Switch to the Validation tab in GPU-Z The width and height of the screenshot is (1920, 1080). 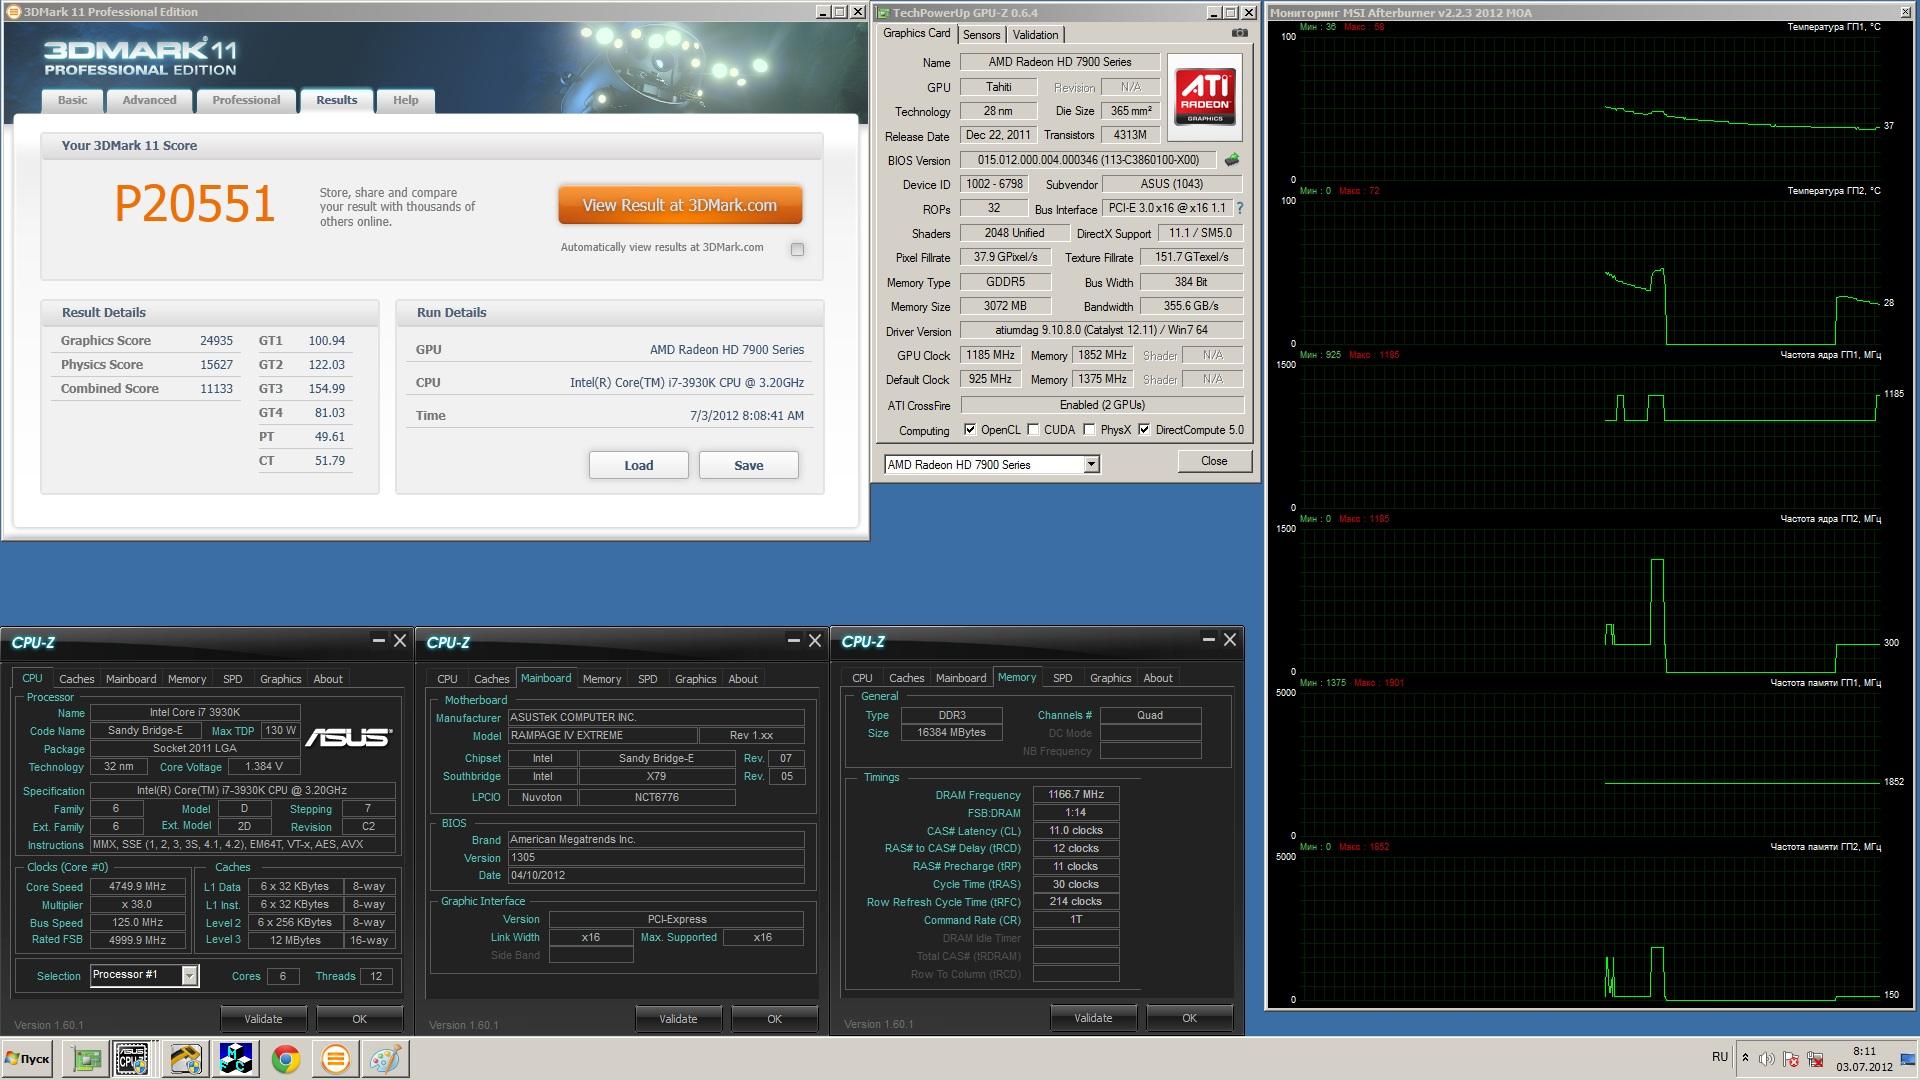(1035, 35)
